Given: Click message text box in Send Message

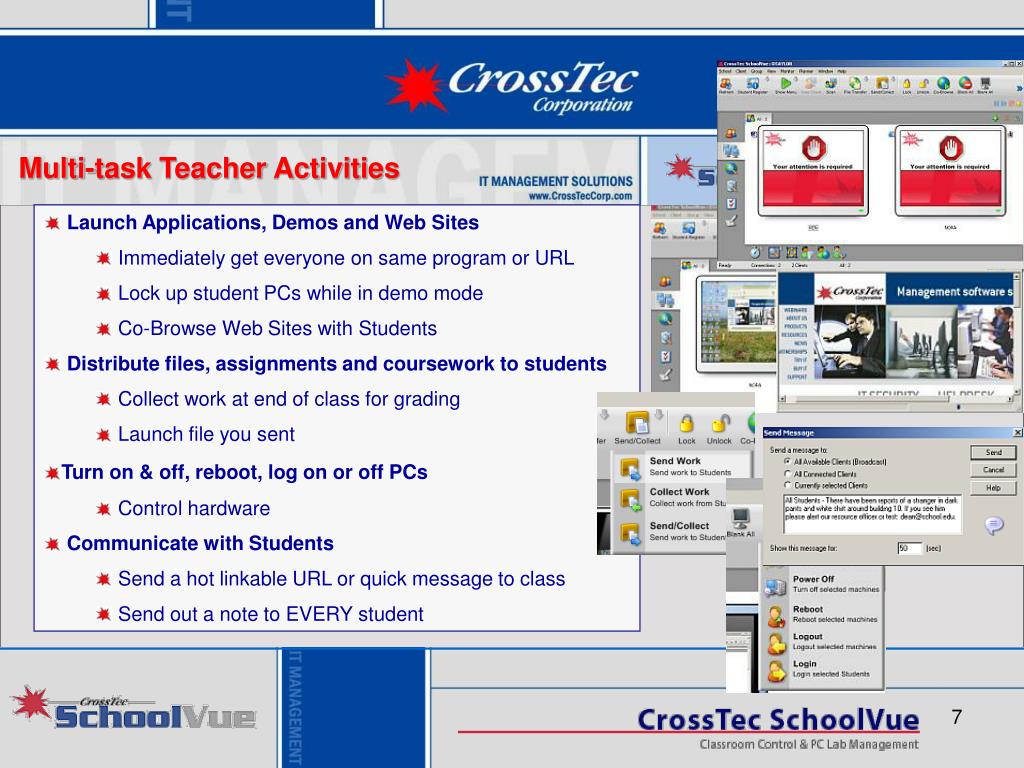Looking at the screenshot, I should 872,514.
